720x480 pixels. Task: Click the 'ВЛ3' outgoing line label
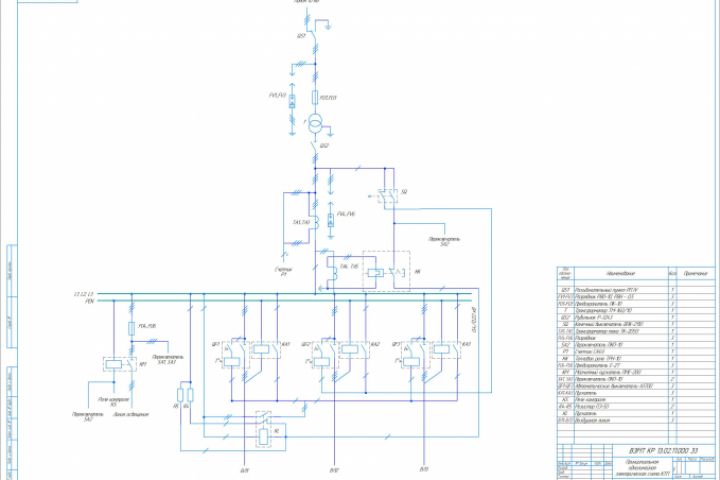pyautogui.click(x=424, y=469)
